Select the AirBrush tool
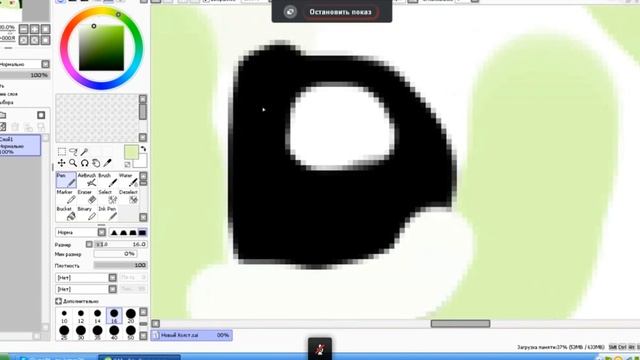Image resolution: width=640 pixels, height=360 pixels. (x=87, y=180)
